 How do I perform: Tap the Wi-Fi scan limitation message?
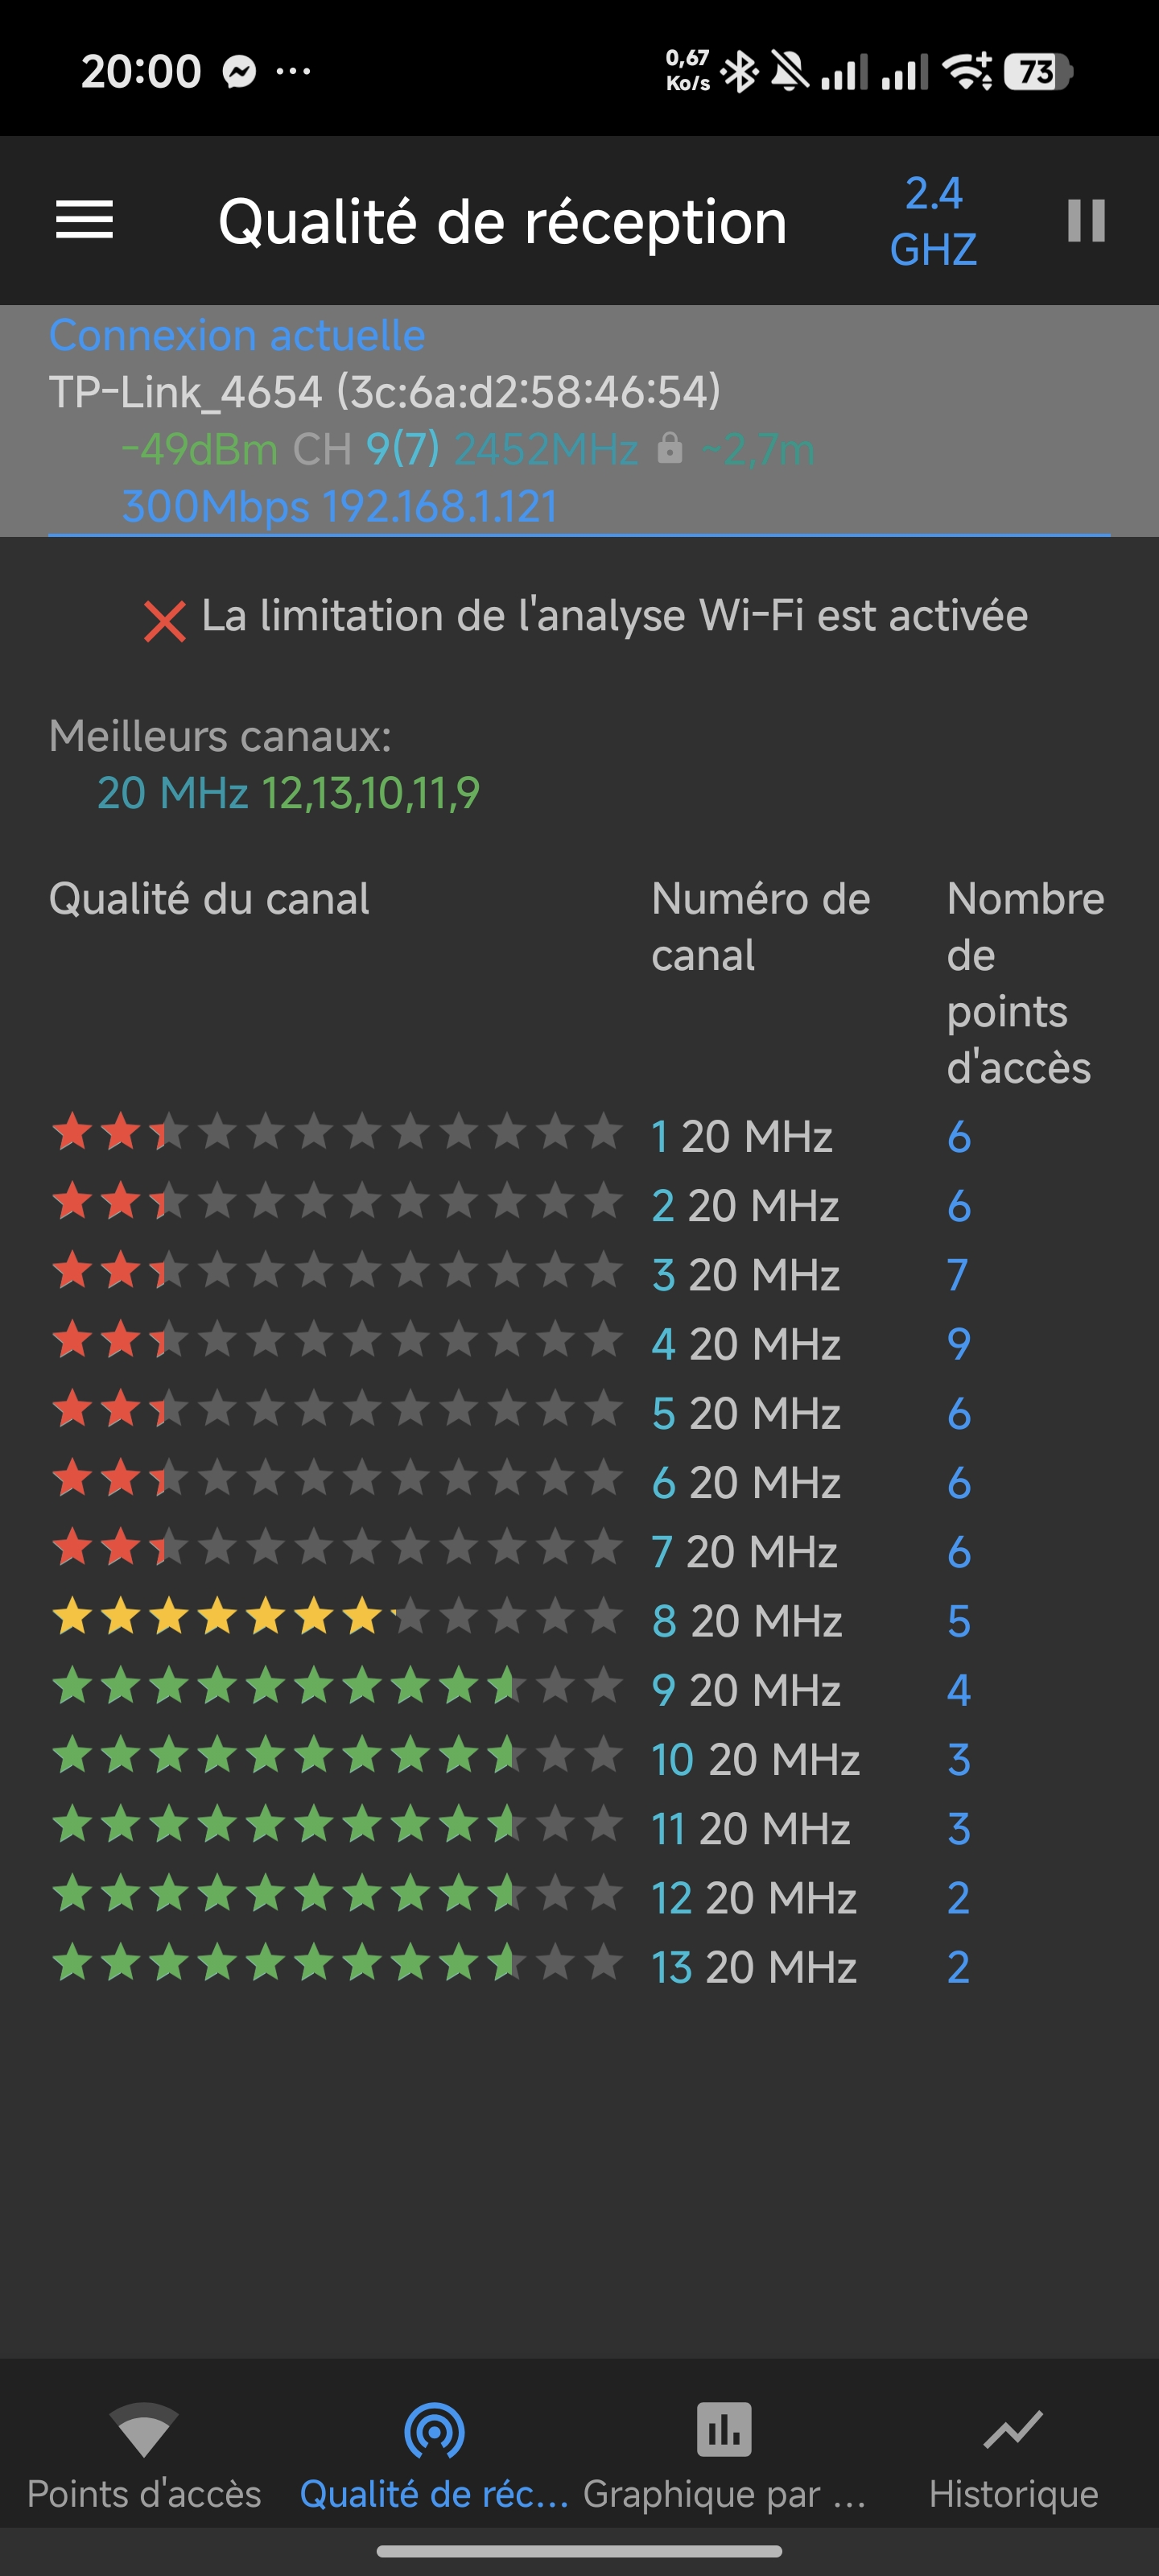pos(614,616)
